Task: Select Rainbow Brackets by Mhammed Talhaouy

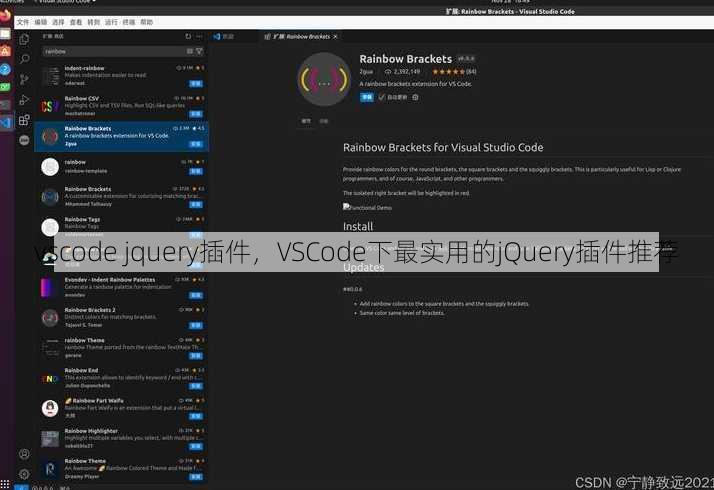Action: [x=122, y=196]
